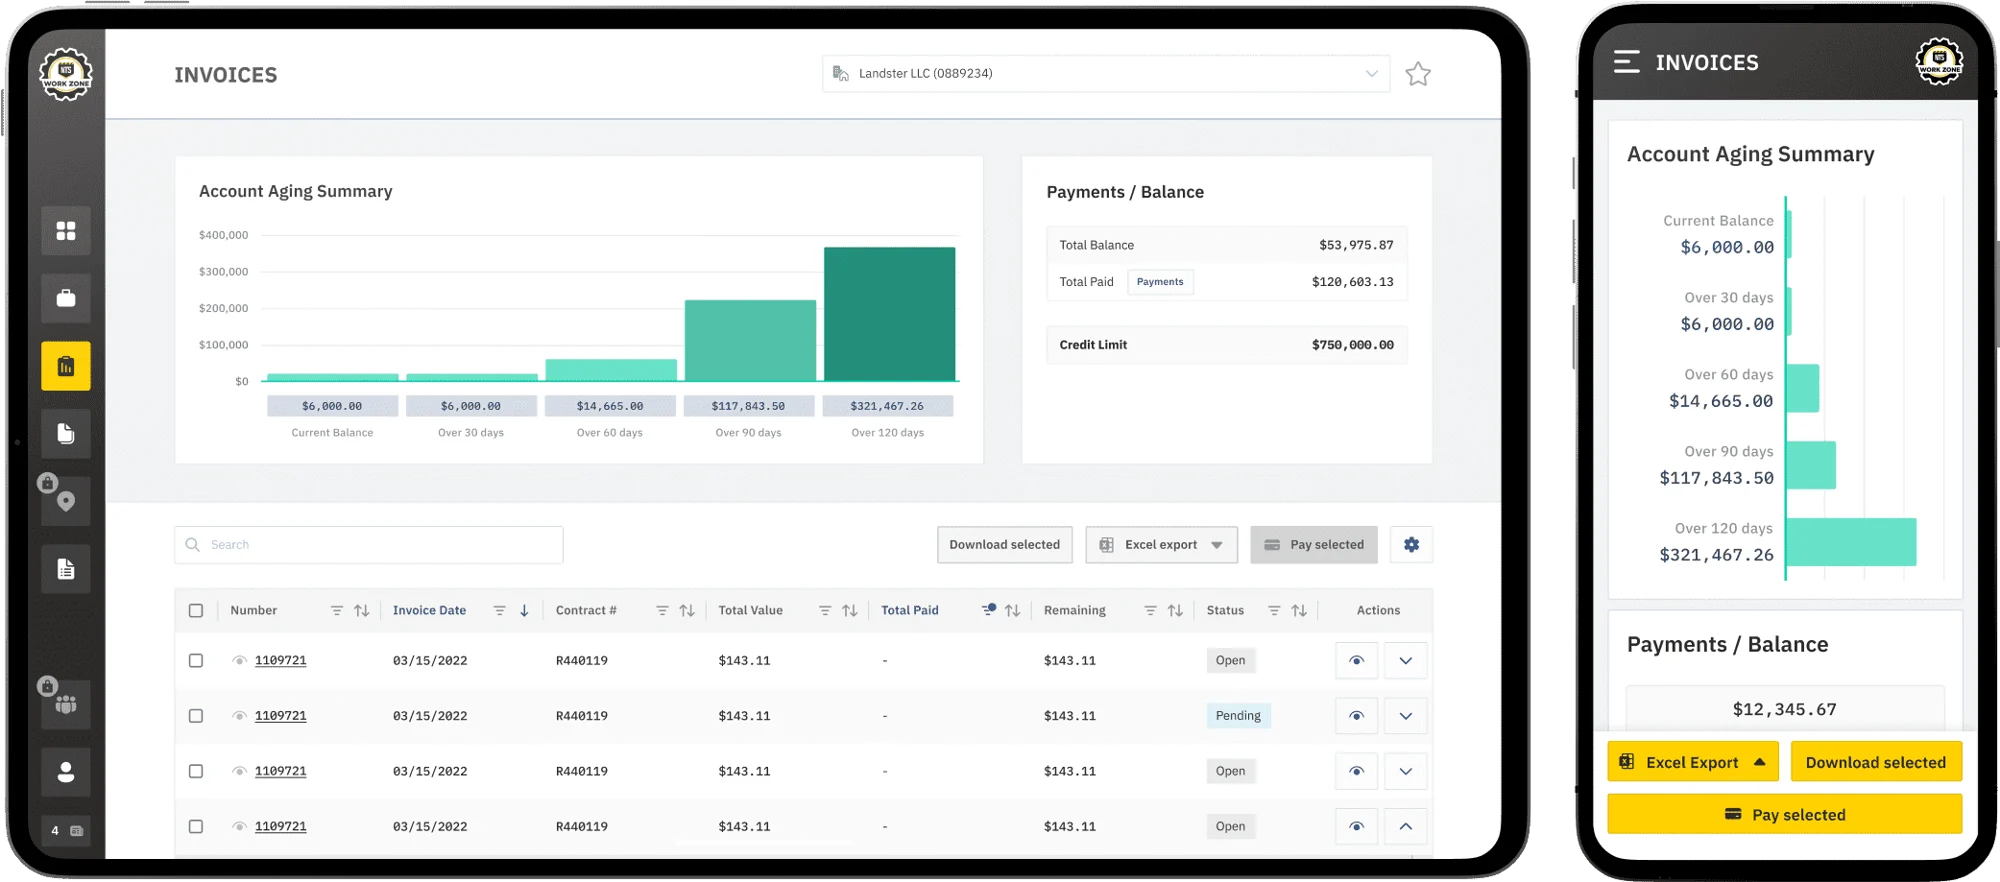
Task: Click the invoice Search field
Action: click(369, 545)
